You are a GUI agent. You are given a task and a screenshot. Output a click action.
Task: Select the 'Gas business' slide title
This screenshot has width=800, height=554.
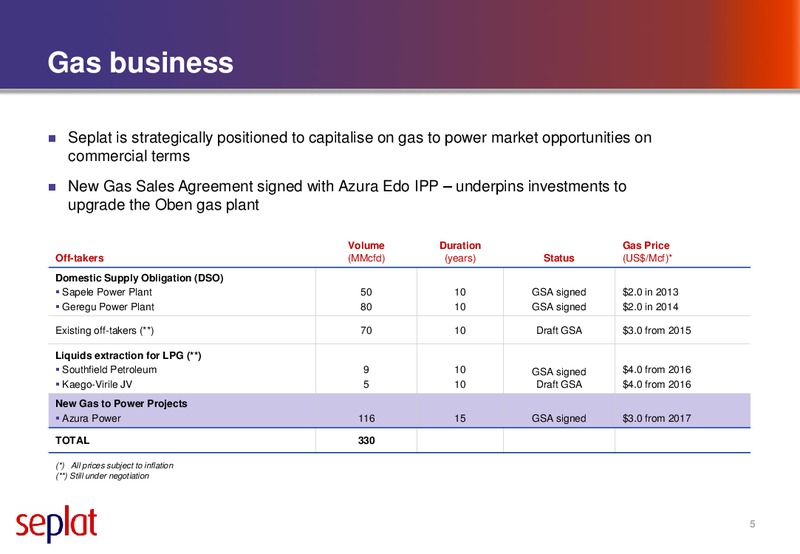[x=140, y=63]
